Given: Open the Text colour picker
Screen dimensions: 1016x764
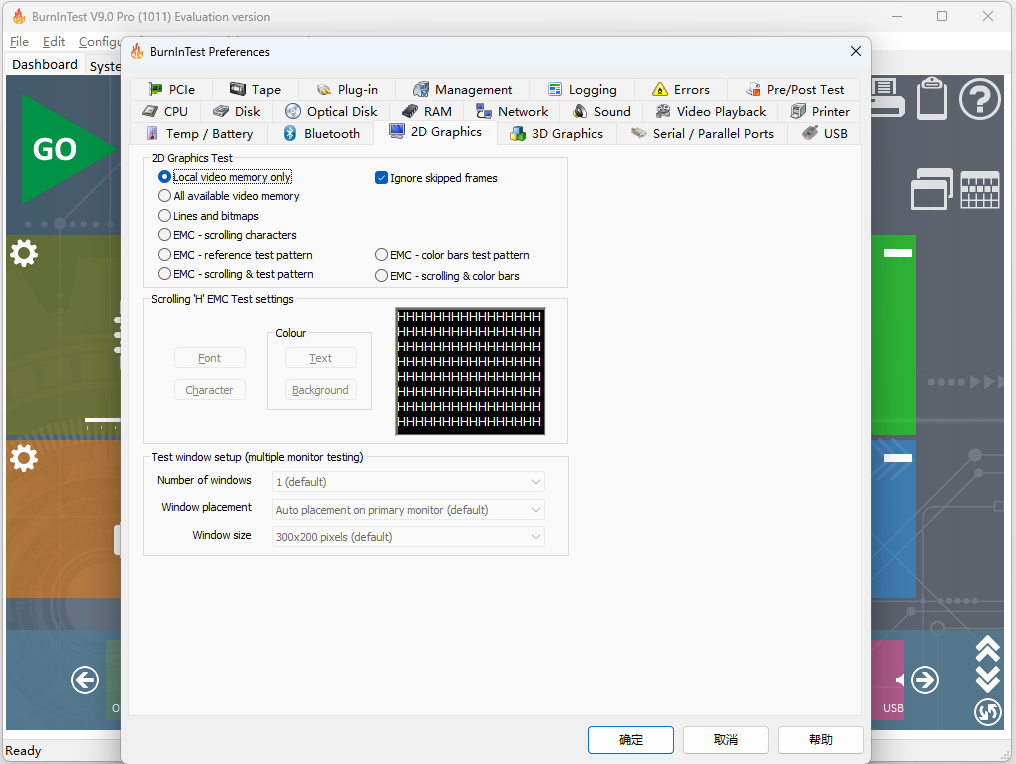Looking at the screenshot, I should click(320, 358).
